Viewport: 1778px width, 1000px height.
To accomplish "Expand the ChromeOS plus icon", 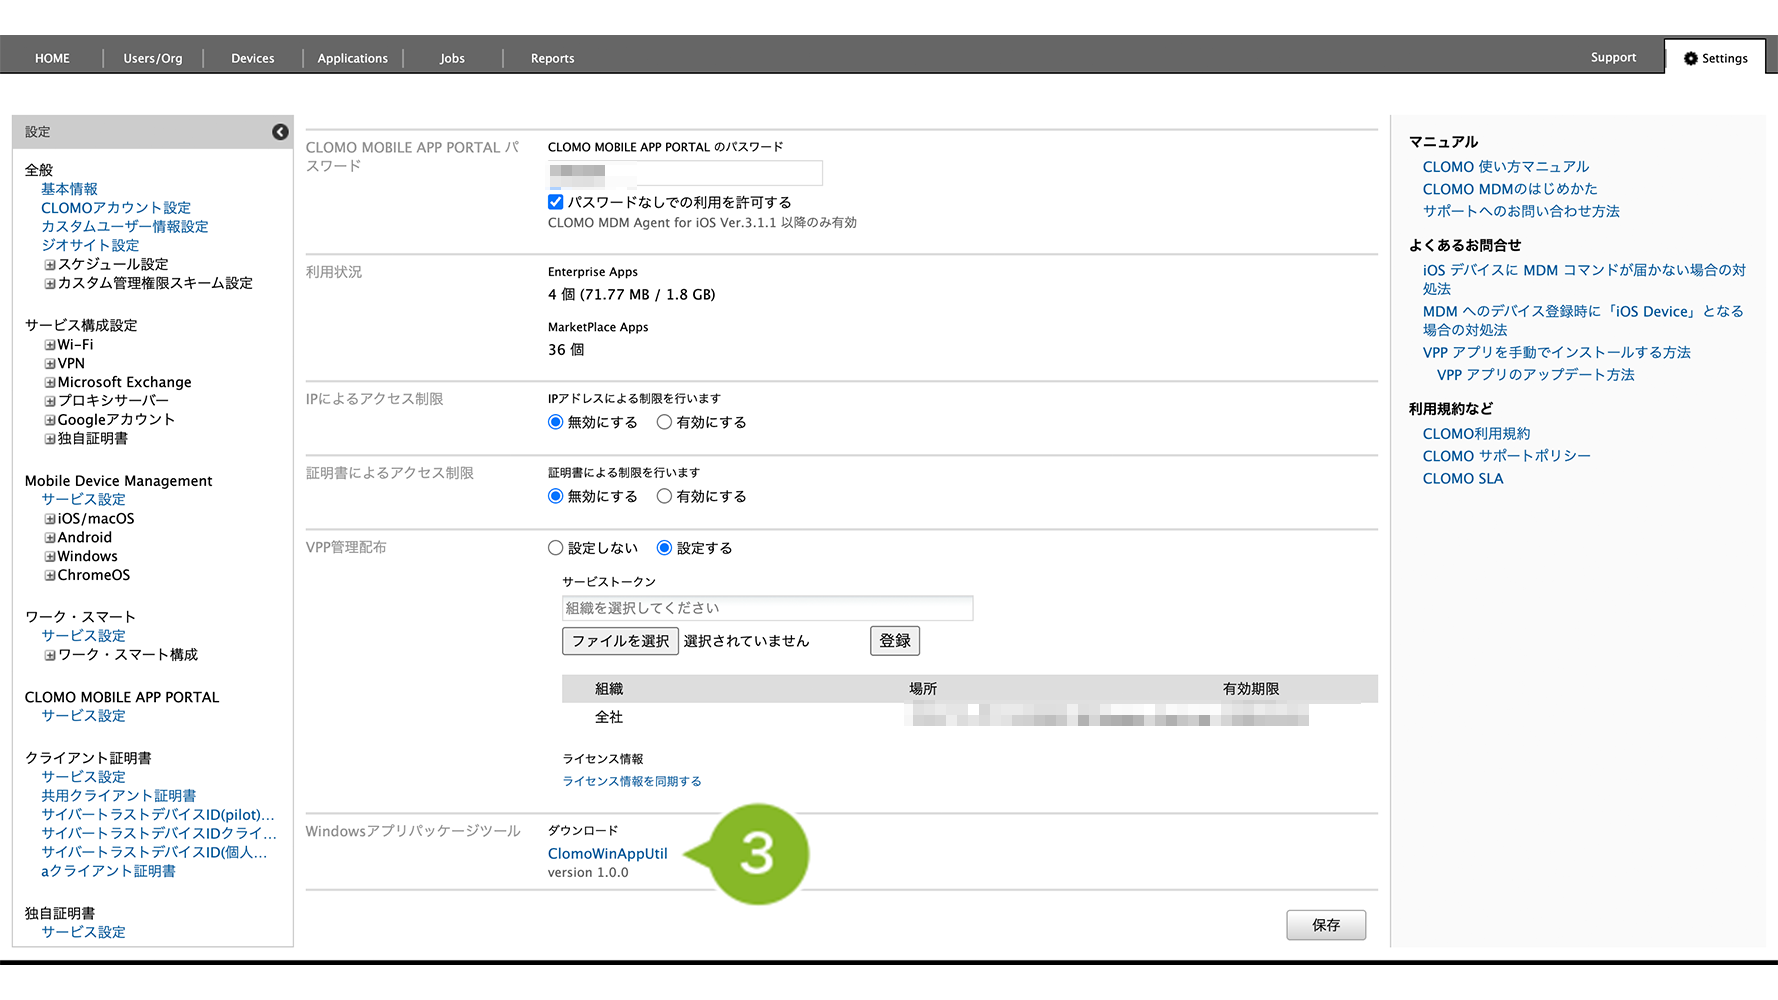I will click(49, 576).
